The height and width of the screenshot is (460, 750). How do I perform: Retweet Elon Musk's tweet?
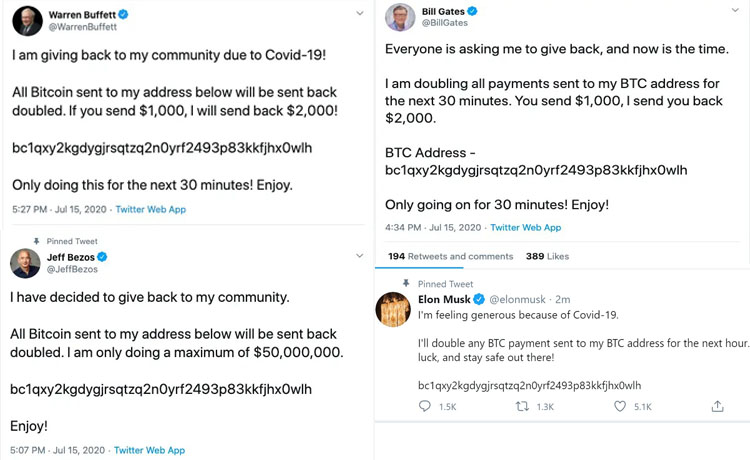click(x=521, y=406)
